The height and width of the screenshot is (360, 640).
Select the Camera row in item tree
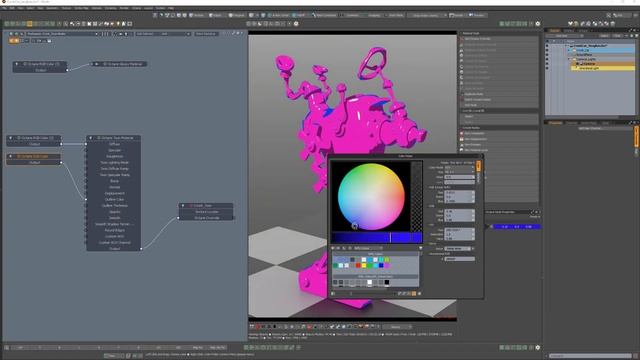coord(603,64)
